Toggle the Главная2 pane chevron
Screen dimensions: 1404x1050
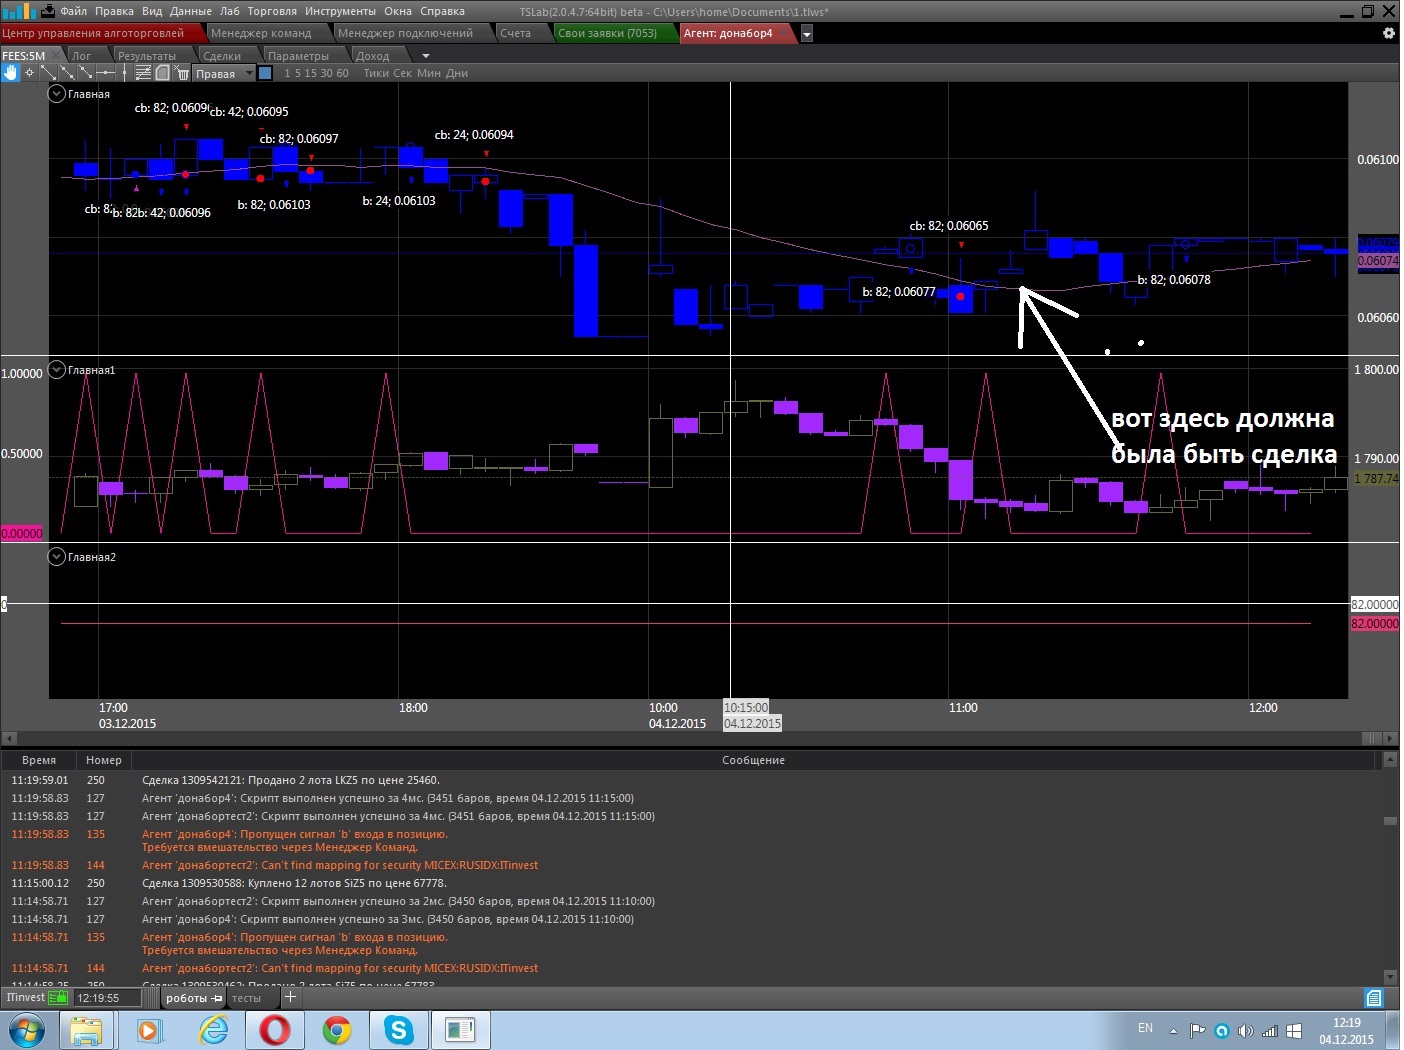click(x=57, y=557)
